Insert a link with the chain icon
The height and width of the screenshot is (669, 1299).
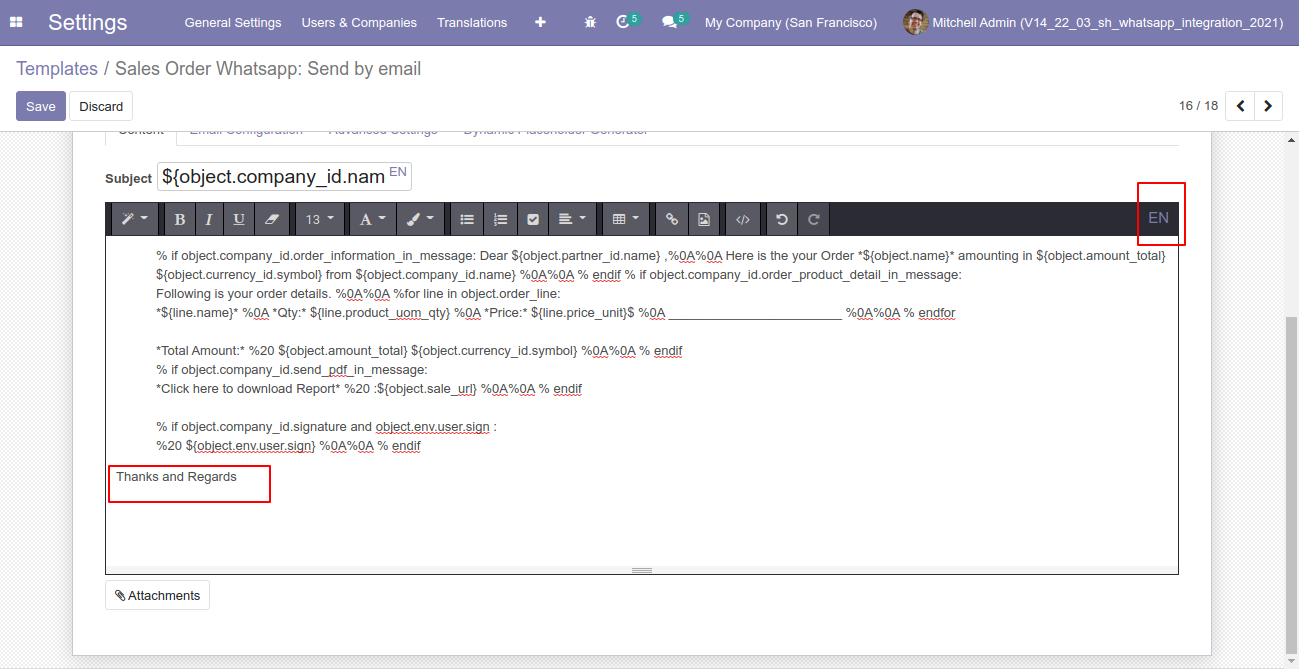(672, 219)
